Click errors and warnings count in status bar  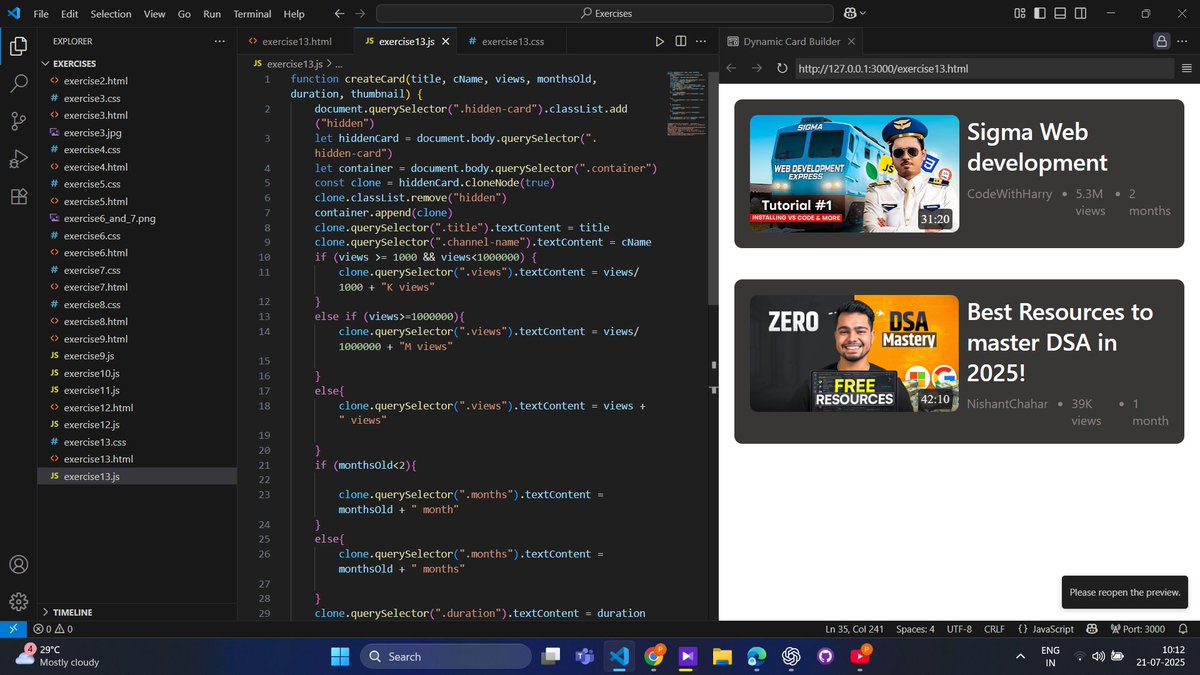53,629
